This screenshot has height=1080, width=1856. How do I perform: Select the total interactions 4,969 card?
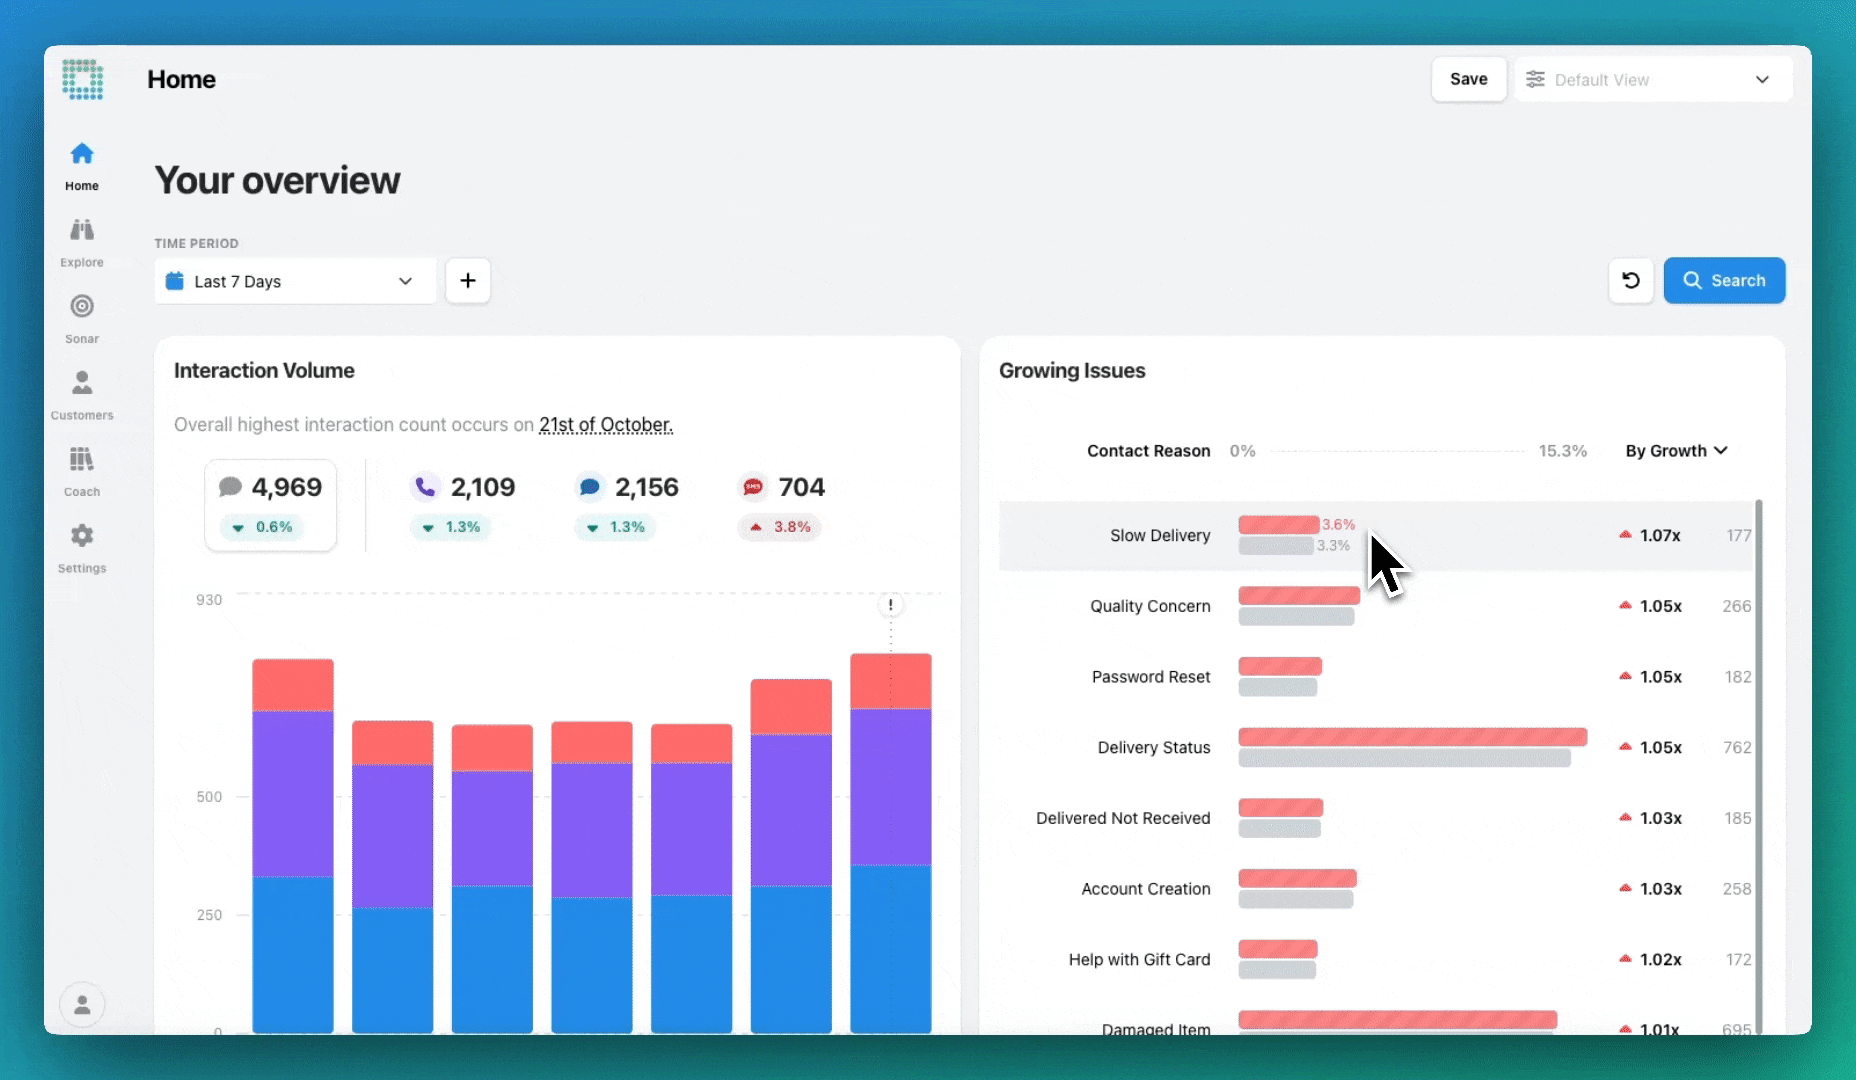pyautogui.click(x=271, y=505)
